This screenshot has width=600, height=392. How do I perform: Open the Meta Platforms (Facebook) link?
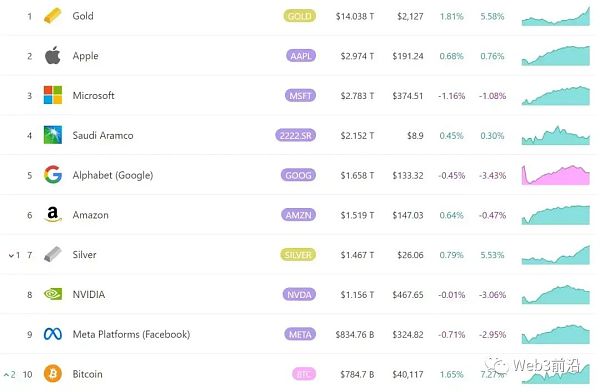tap(131, 334)
